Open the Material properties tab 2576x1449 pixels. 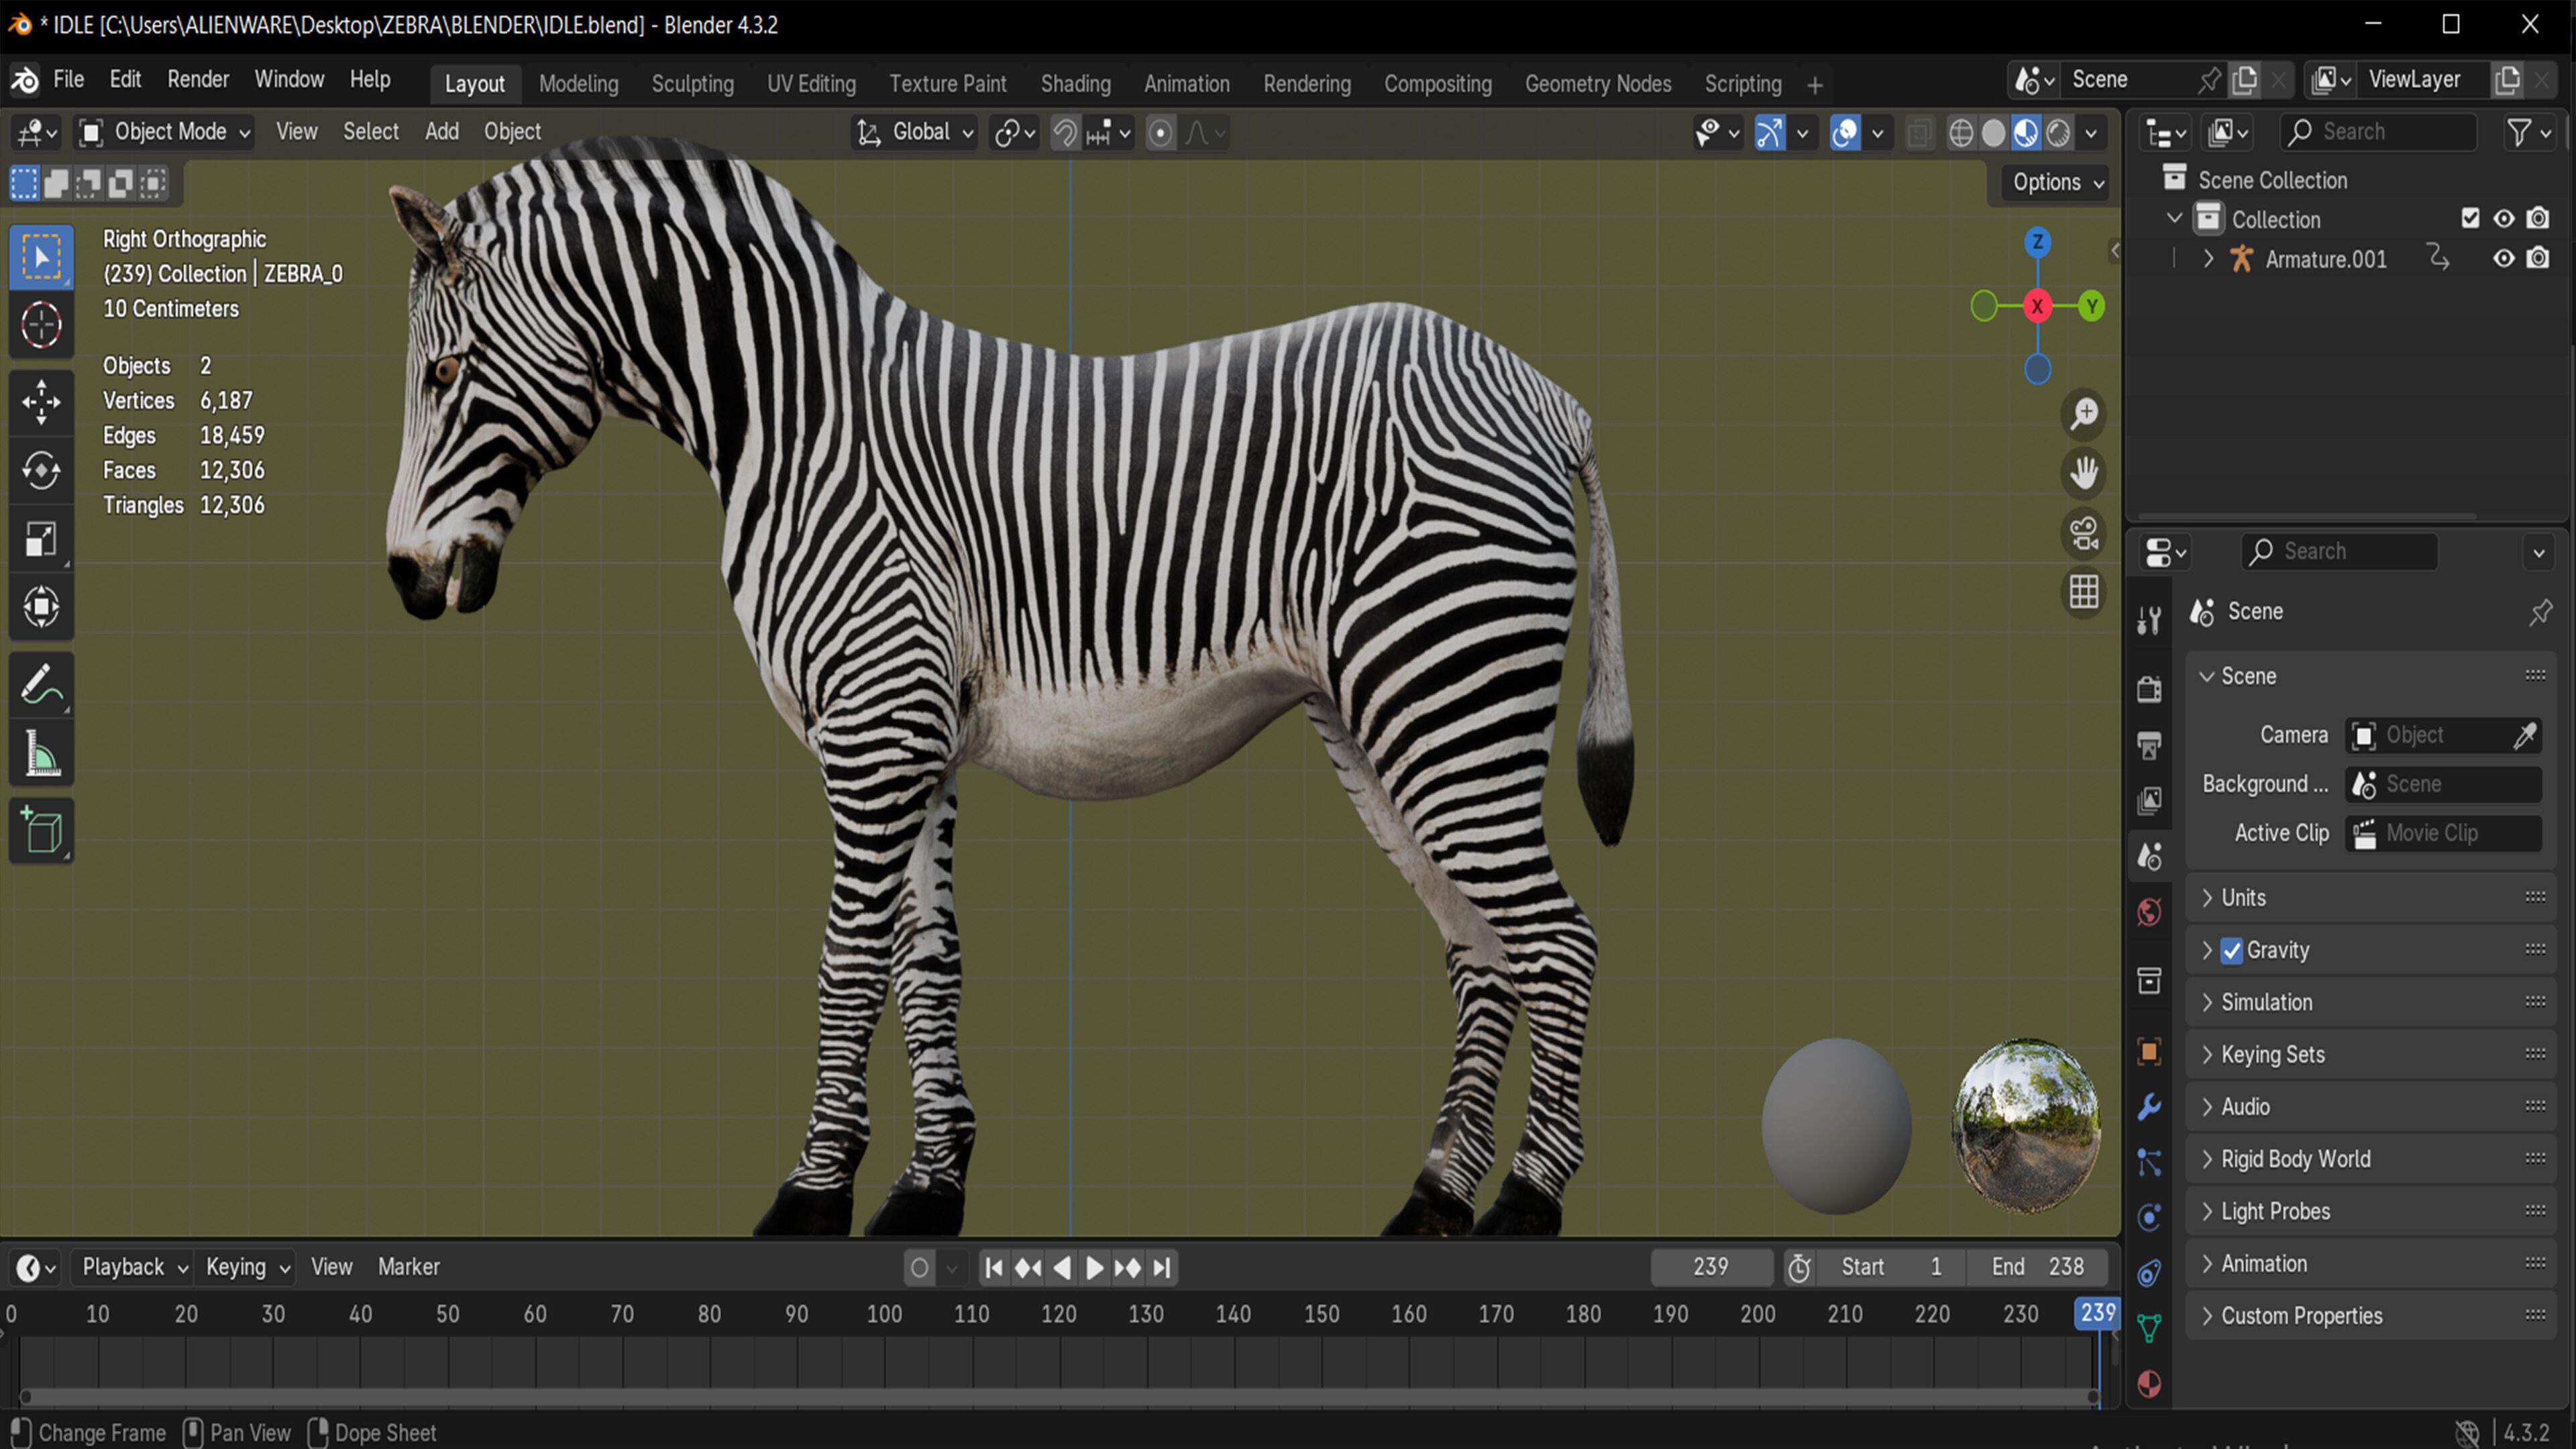(x=2149, y=1384)
